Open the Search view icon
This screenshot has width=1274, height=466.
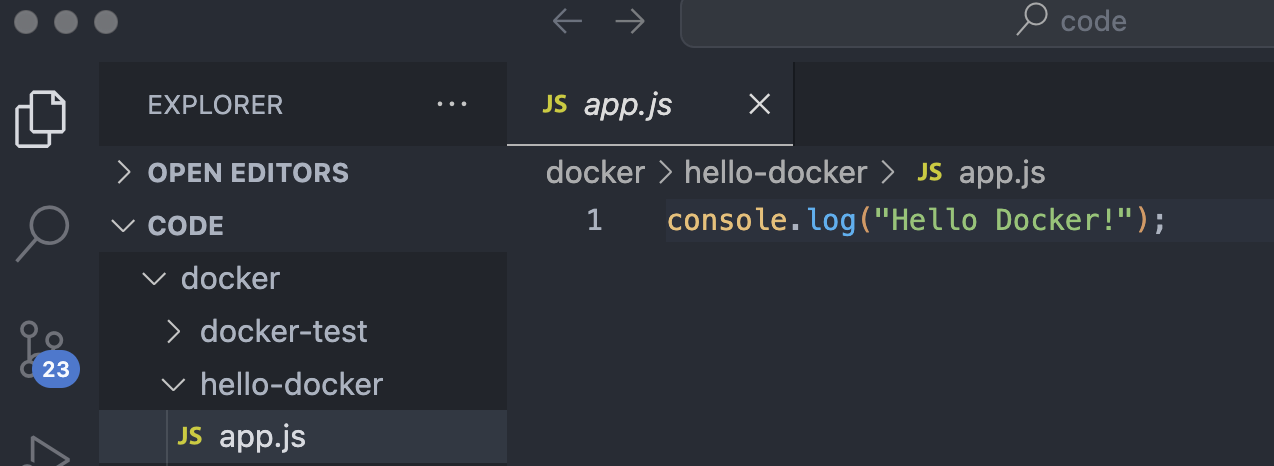(x=42, y=233)
